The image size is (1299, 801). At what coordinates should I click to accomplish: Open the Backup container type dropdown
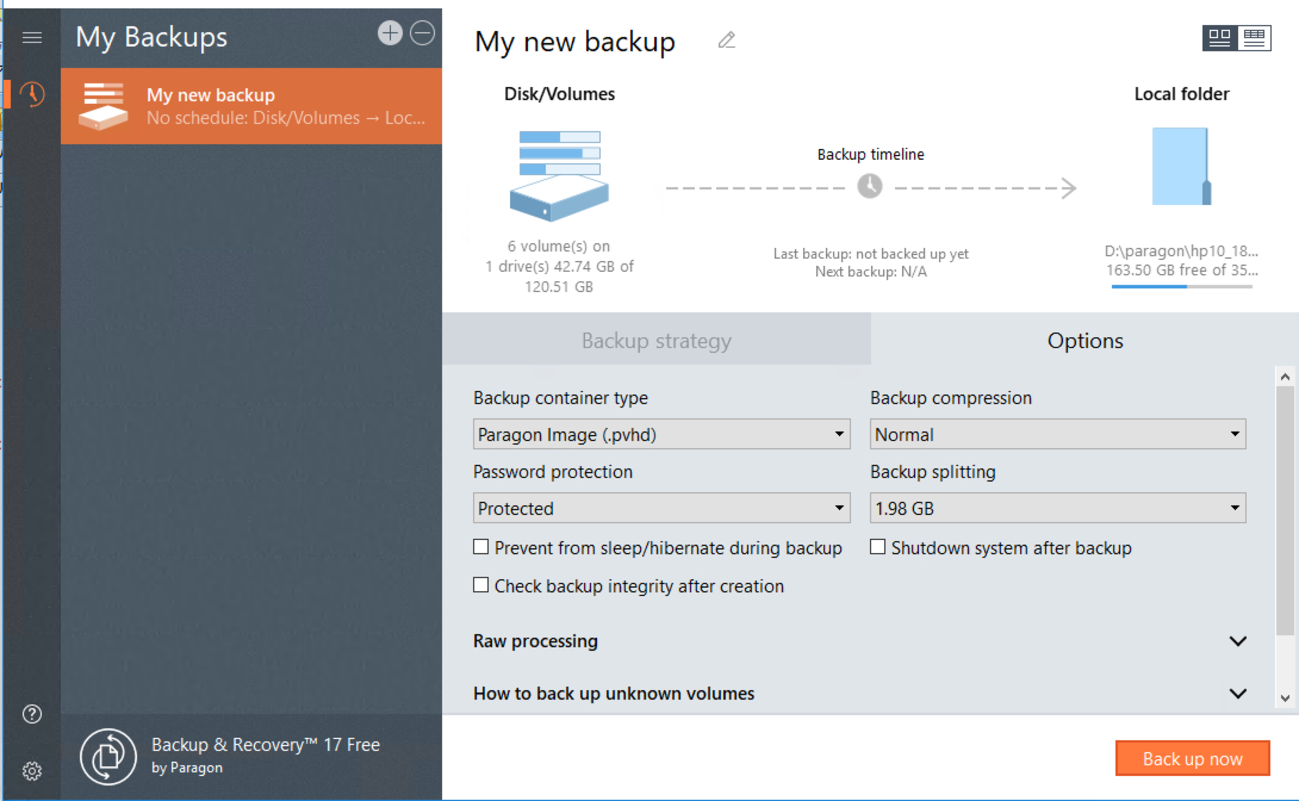[x=661, y=435]
